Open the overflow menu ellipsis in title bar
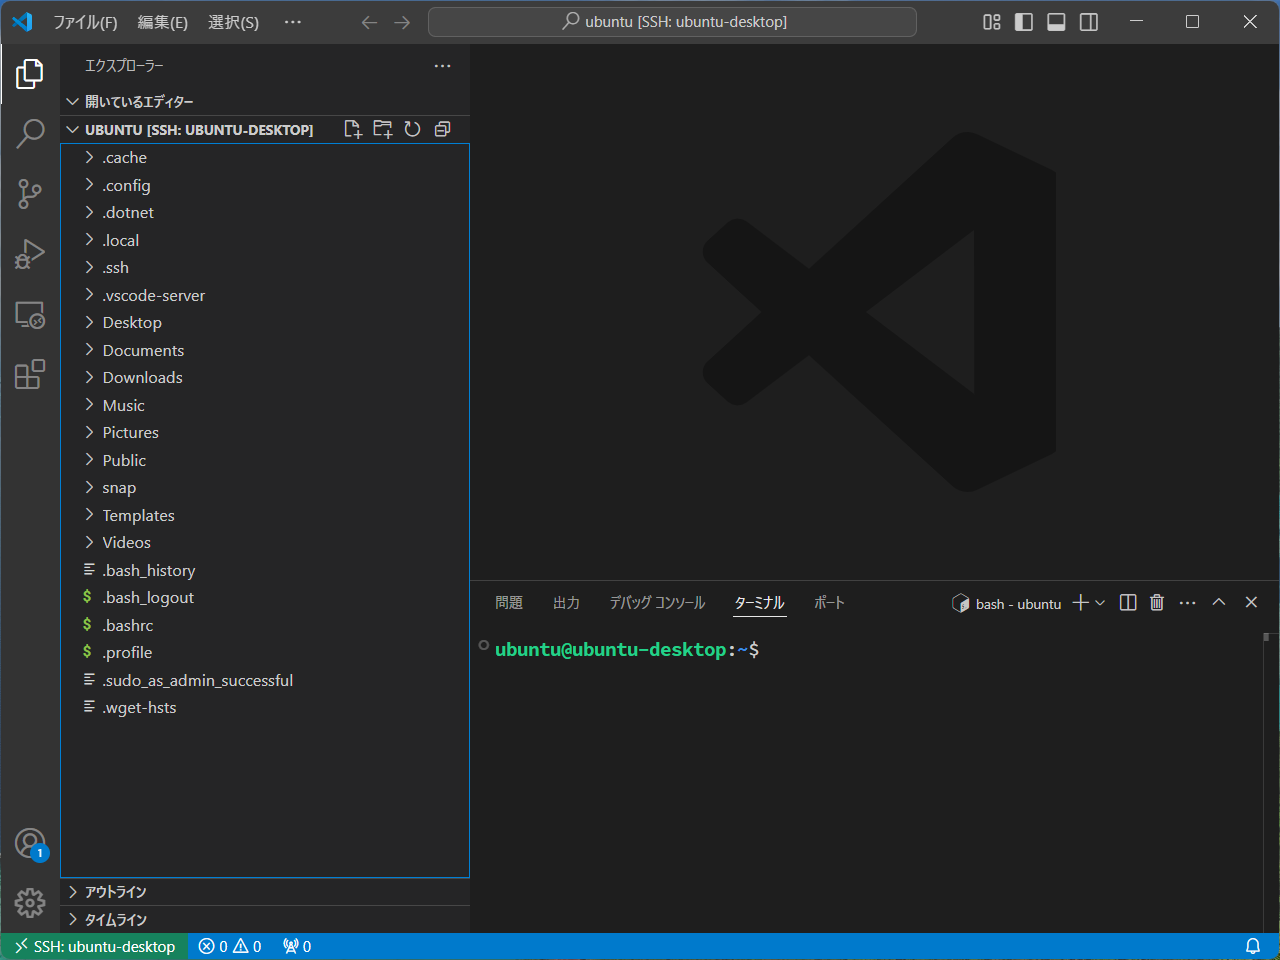 (292, 22)
